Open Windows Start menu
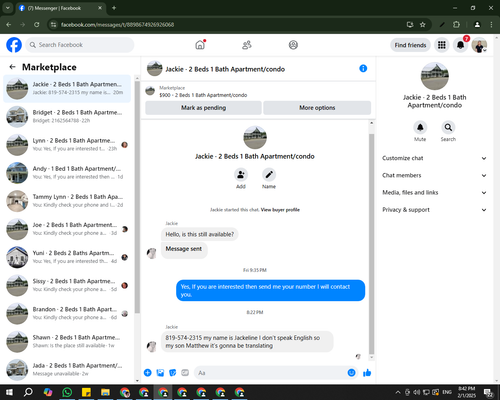 pyautogui.click(x=9, y=392)
